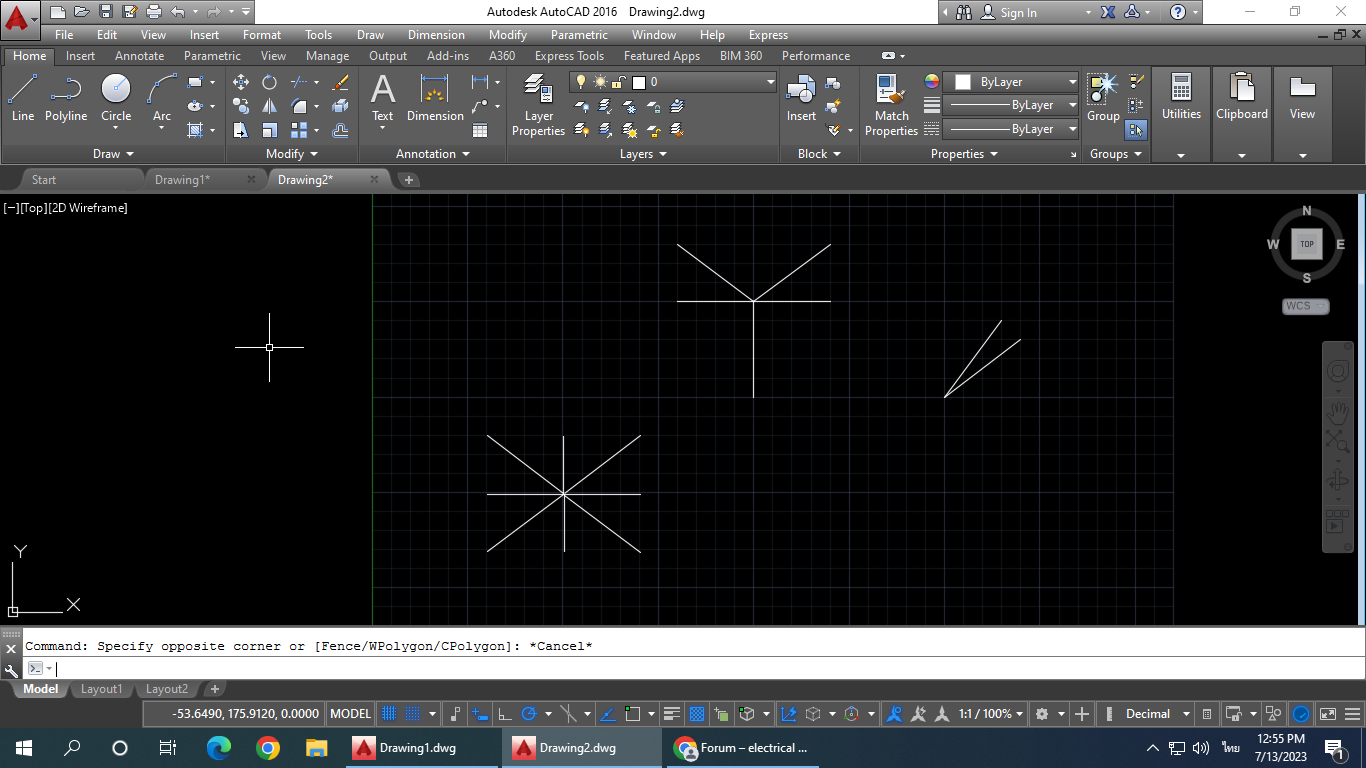Click the Explode tool icon
Screen dimensions: 1366x768
340,106
